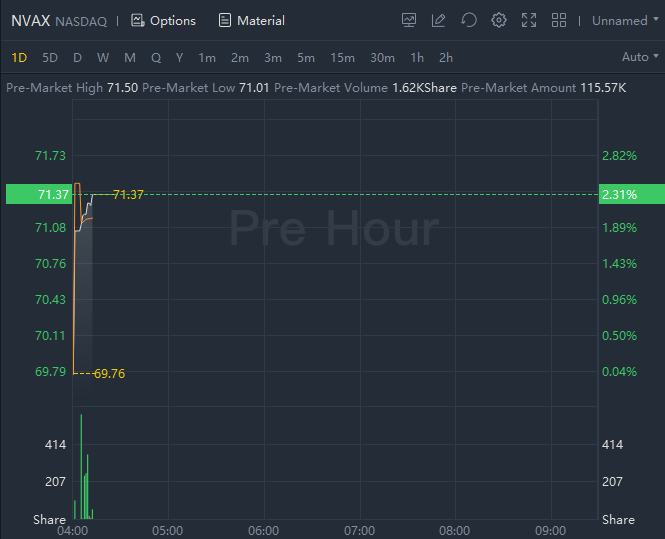The height and width of the screenshot is (539, 665).
Task: Click the highlighted 71.37 price tag
Action: (39, 194)
